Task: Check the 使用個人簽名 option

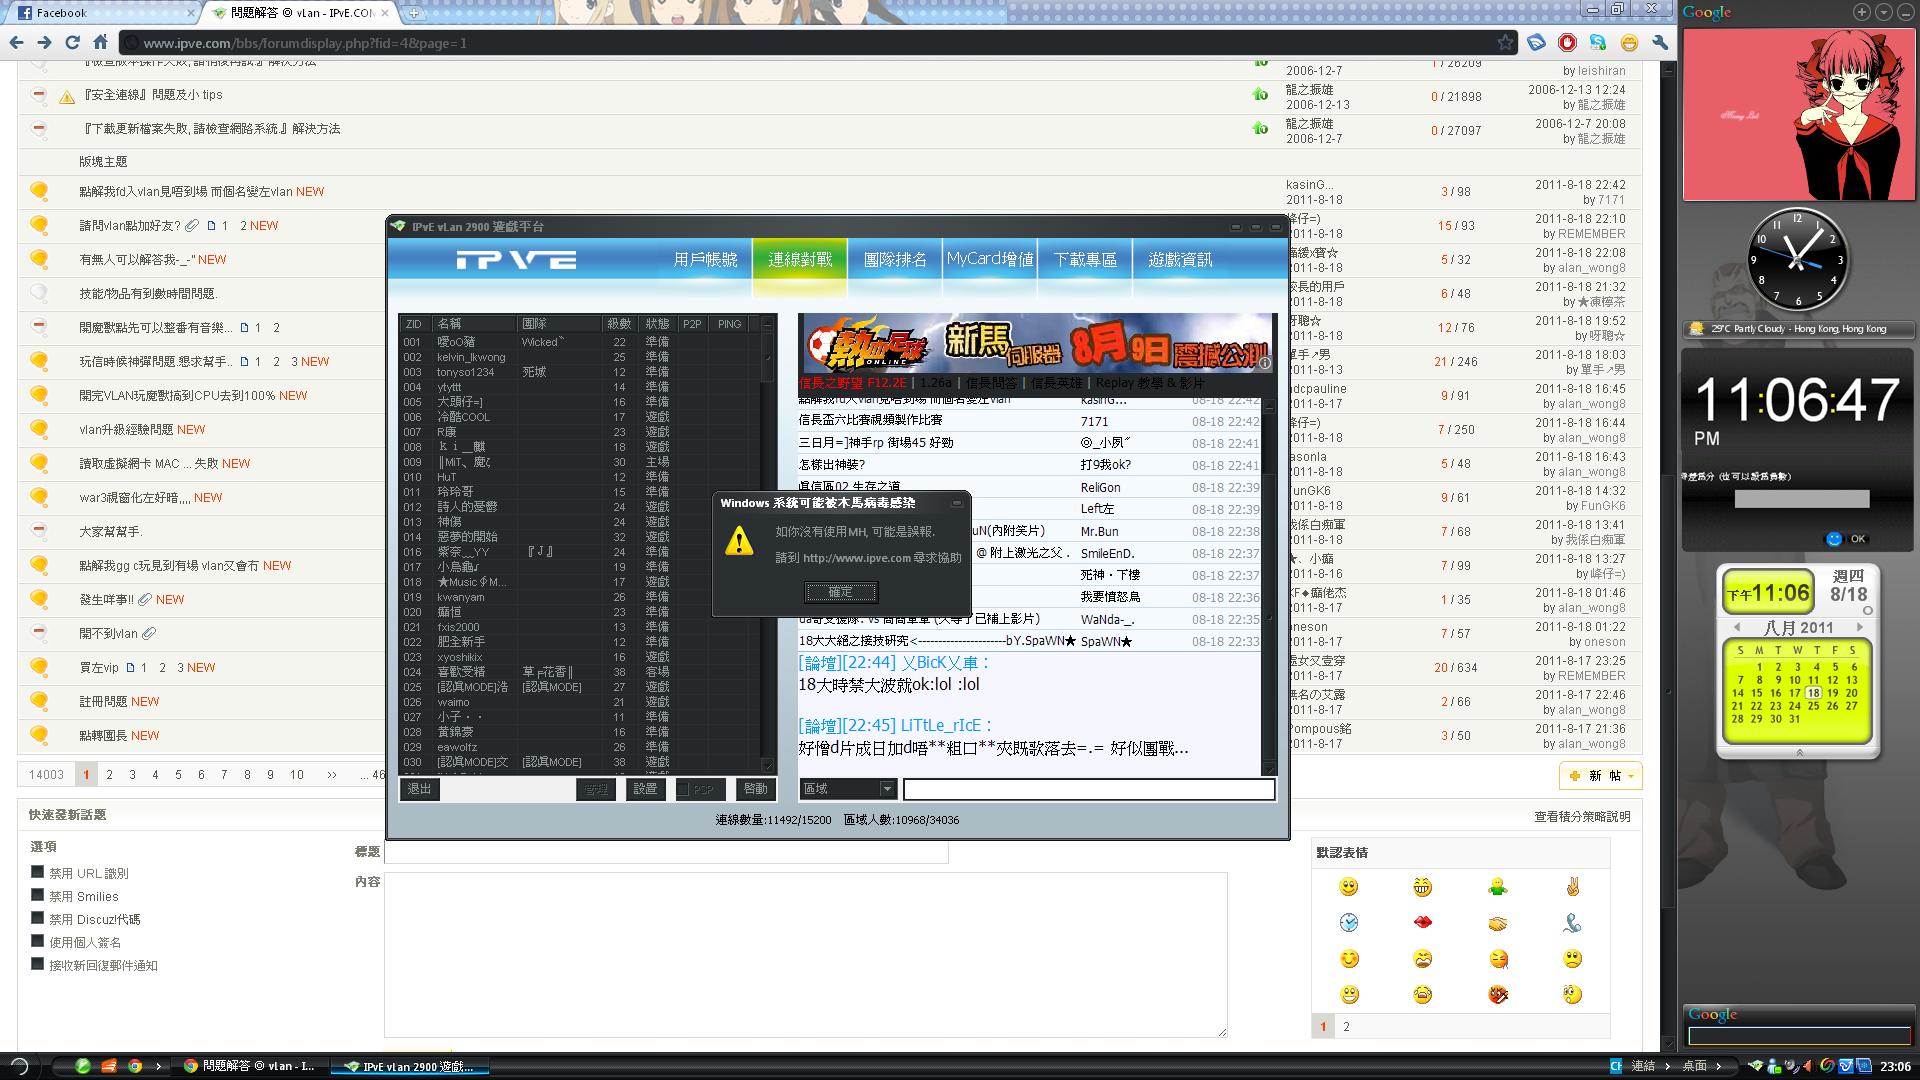Action: tap(37, 941)
